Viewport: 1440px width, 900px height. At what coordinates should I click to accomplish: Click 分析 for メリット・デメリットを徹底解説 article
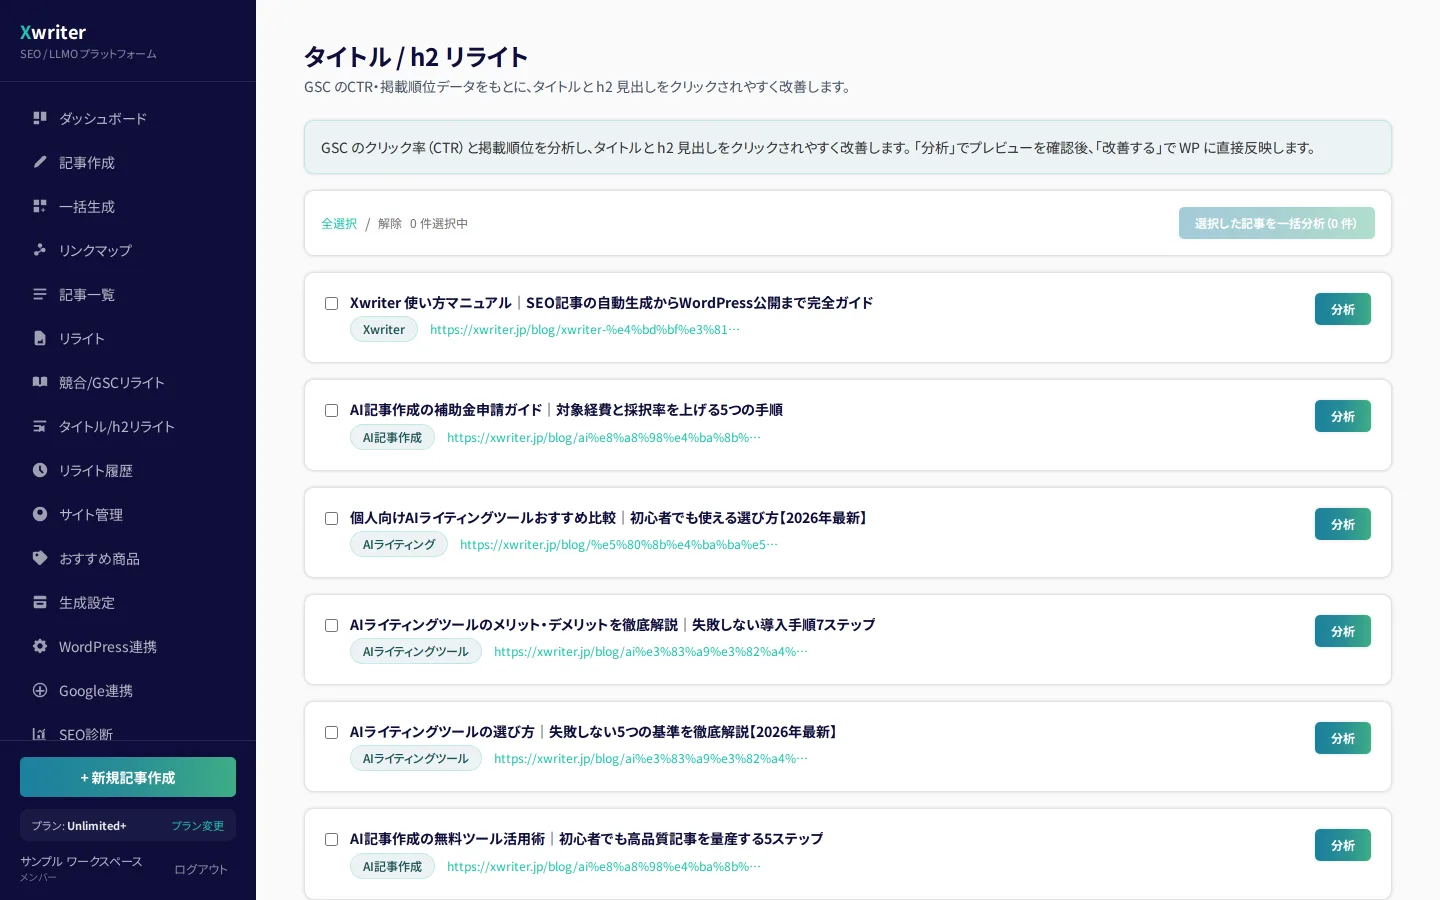click(1343, 631)
